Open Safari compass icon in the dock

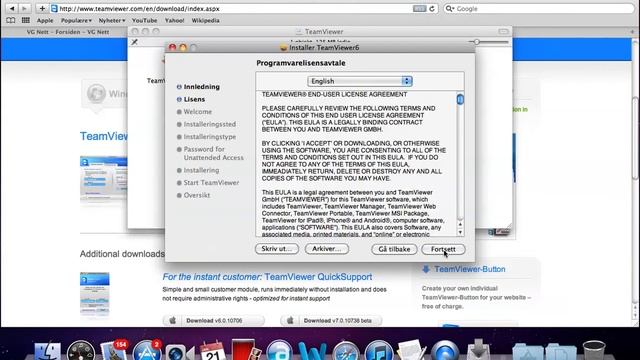346,350
